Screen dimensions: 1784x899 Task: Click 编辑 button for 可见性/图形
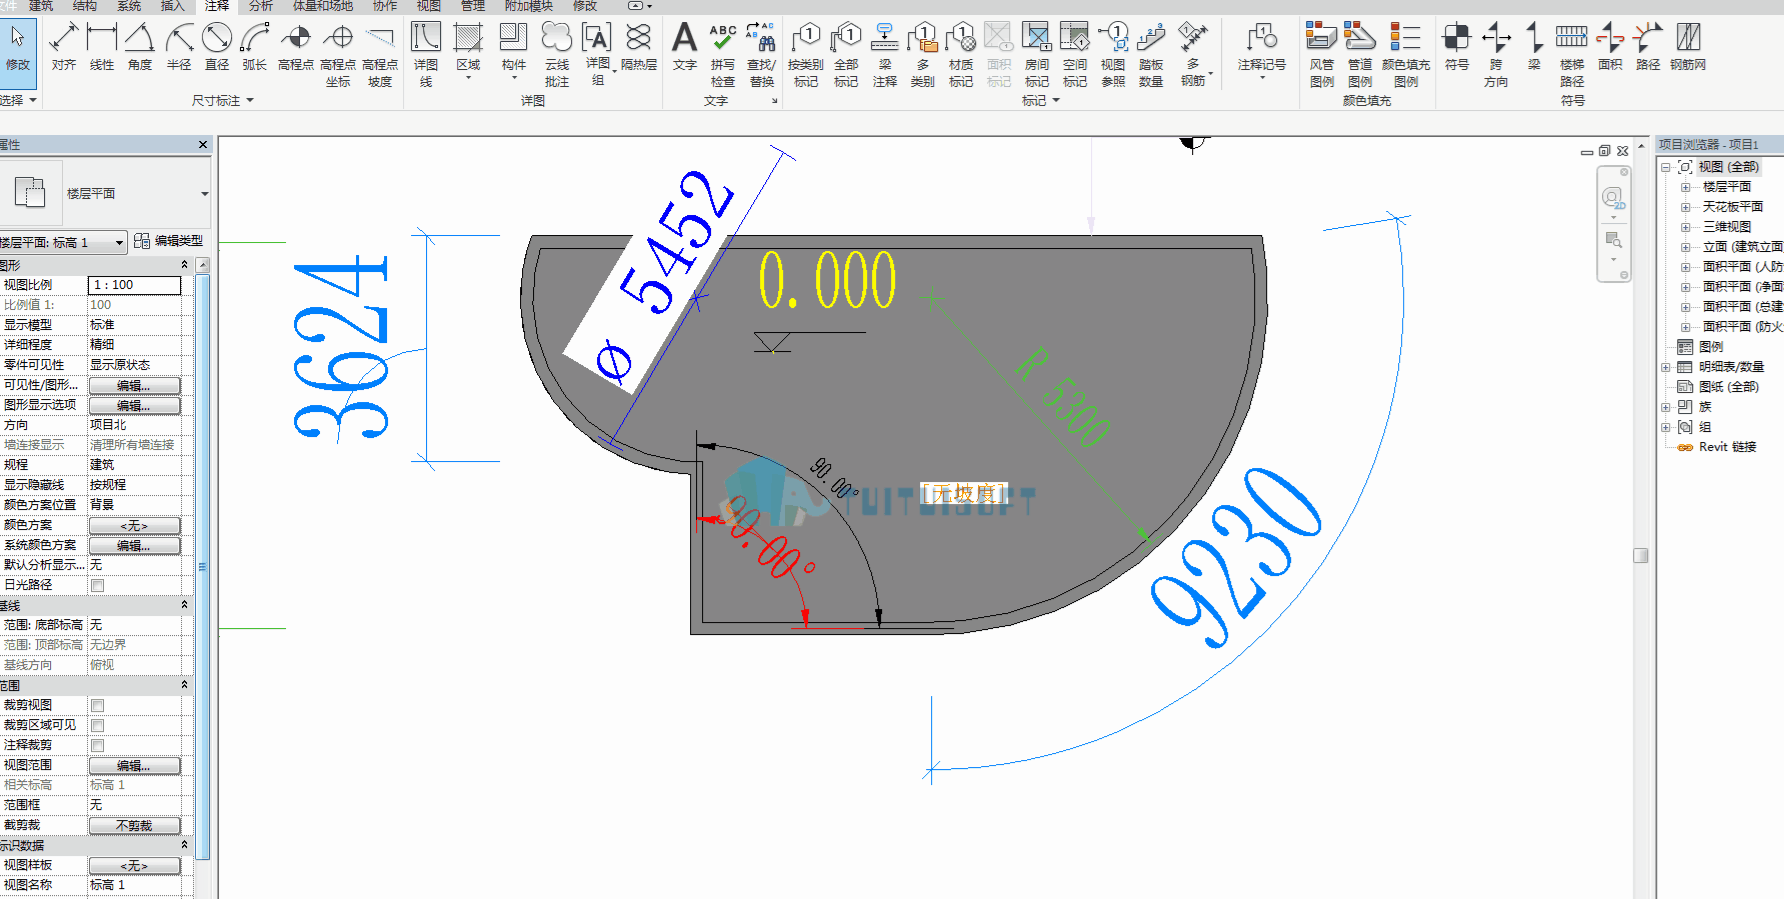click(x=135, y=385)
